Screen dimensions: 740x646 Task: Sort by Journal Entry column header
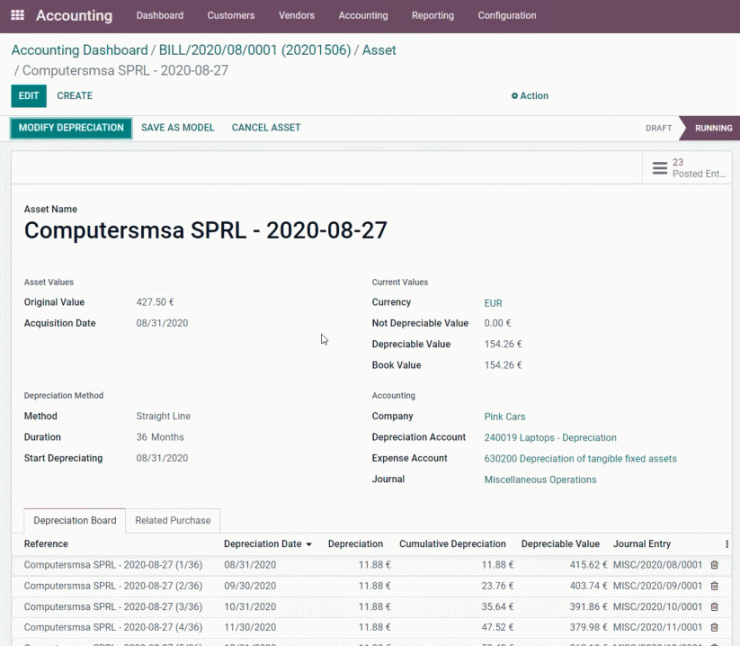click(x=641, y=544)
